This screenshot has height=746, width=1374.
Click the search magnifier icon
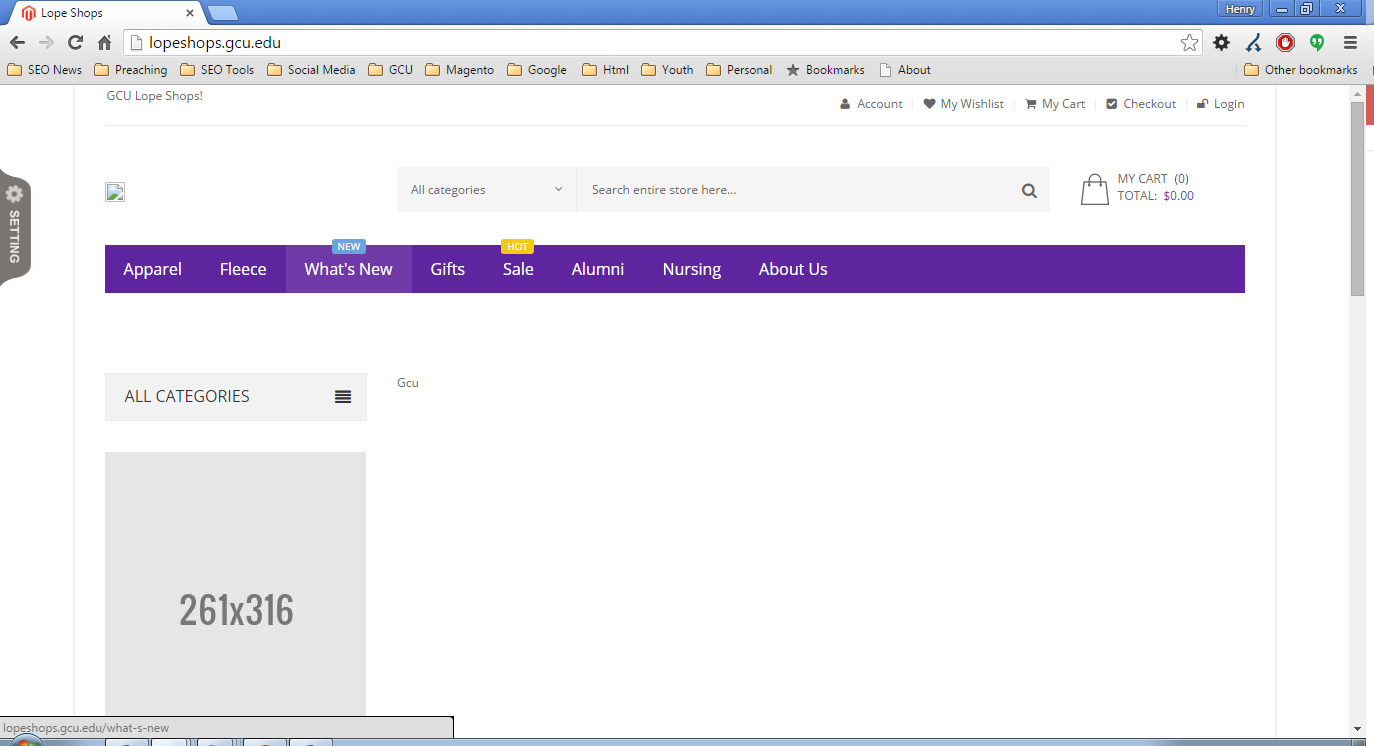point(1029,190)
